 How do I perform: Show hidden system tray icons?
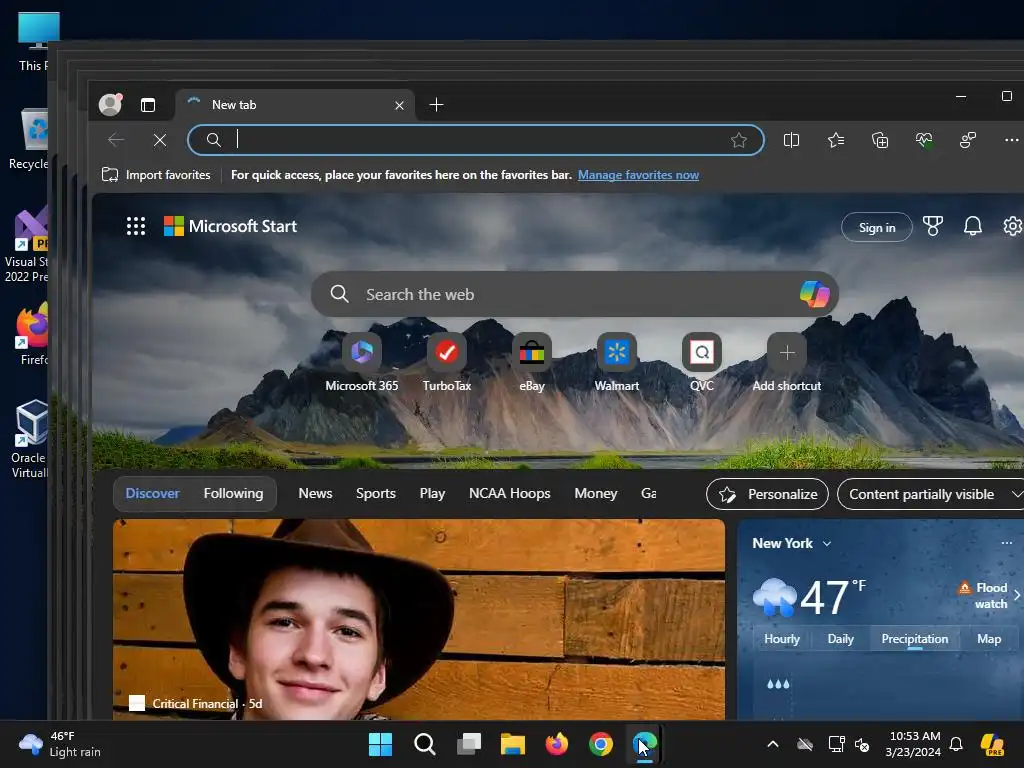[x=773, y=744]
